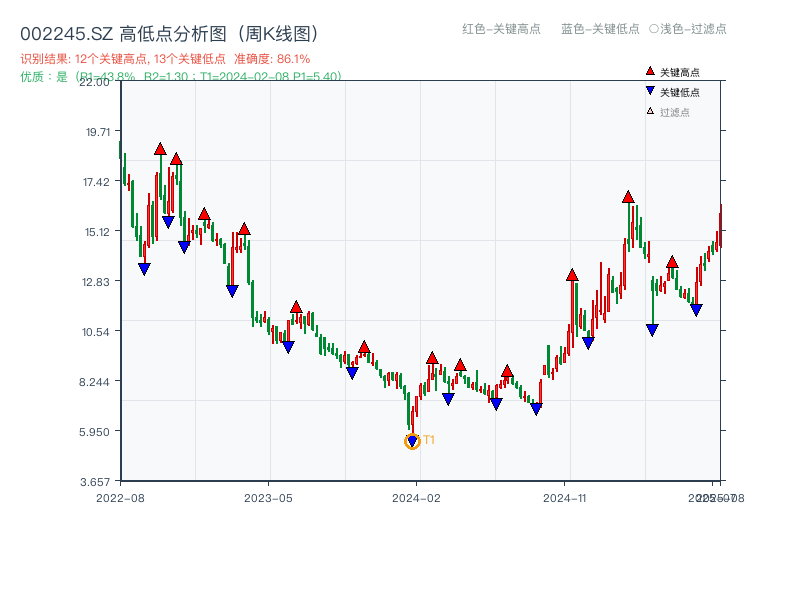Click the orange T1 label text

click(x=429, y=440)
